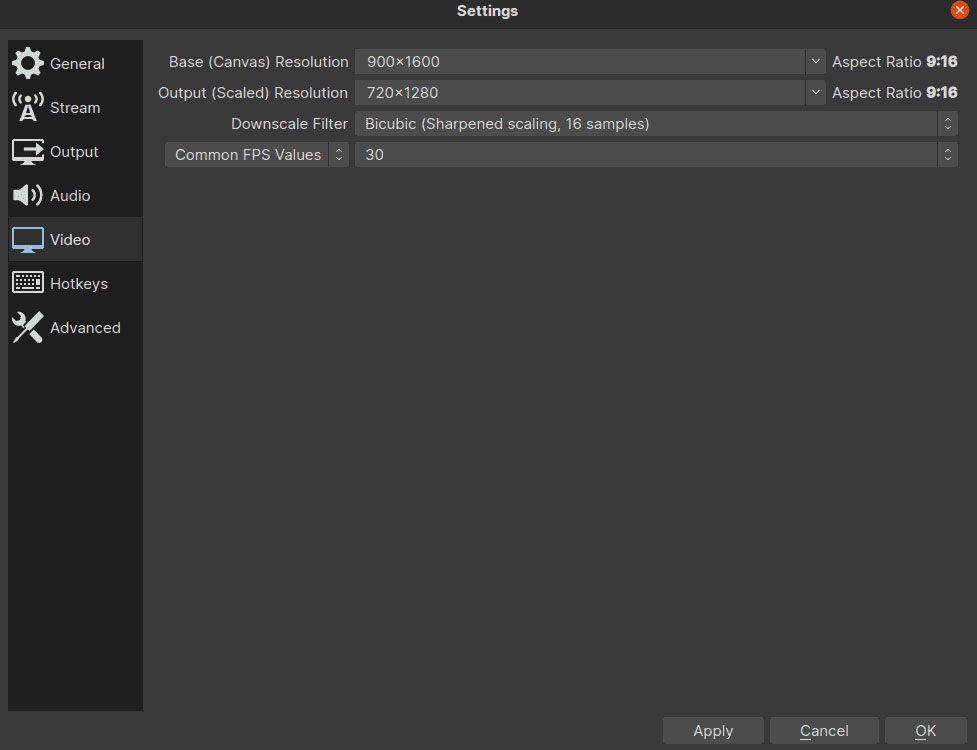Image resolution: width=977 pixels, height=750 pixels.
Task: Go to the Output settings tab
Action: tap(75, 151)
